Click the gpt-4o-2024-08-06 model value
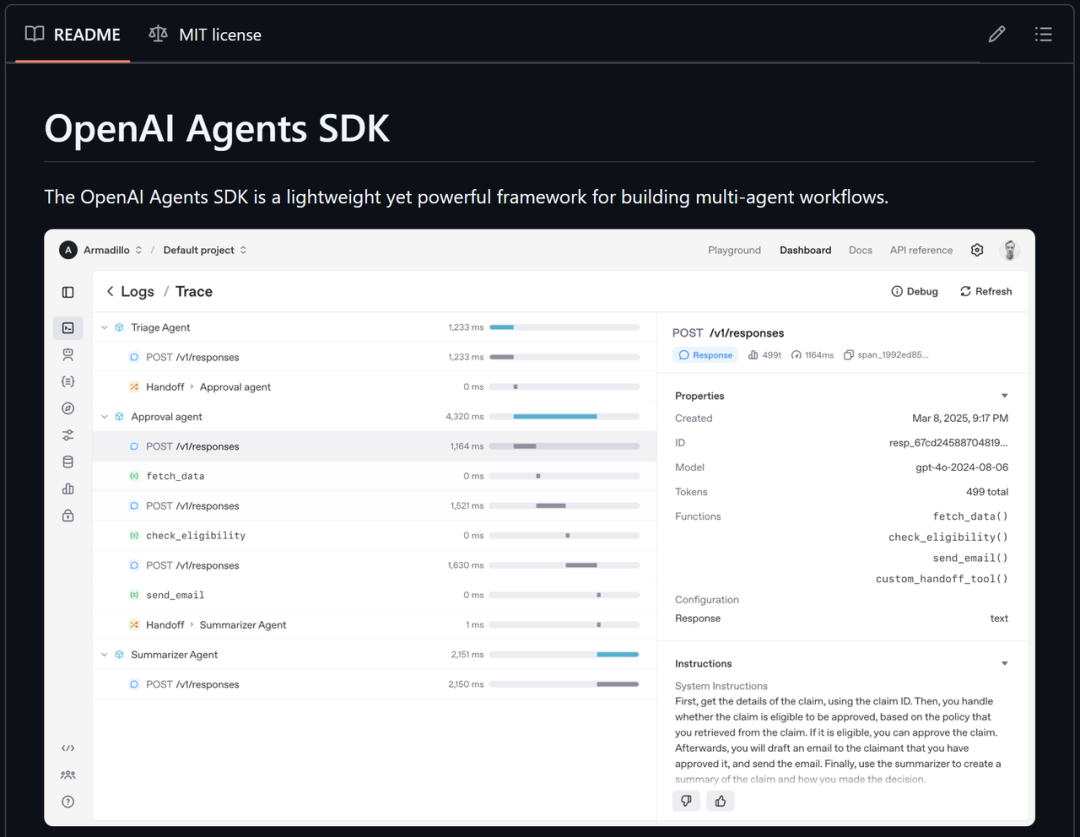 point(962,467)
